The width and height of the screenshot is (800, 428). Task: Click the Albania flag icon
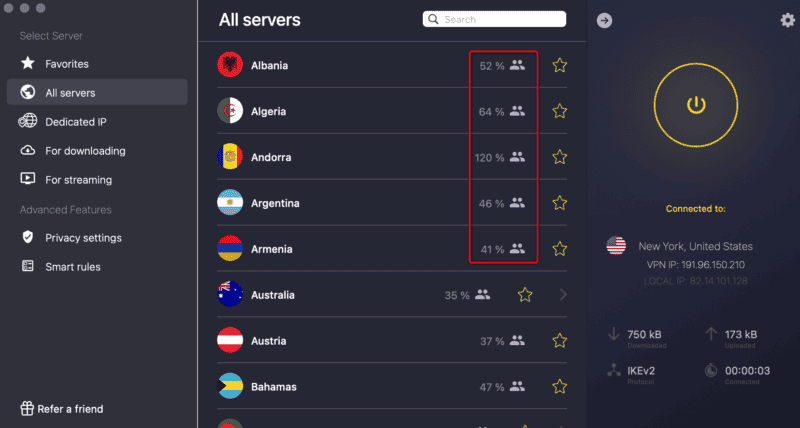coord(230,65)
